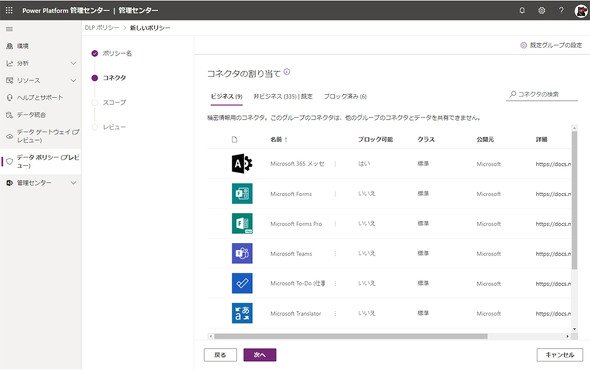Click the search magnifier icon
The height and width of the screenshot is (371, 590).
512,94
